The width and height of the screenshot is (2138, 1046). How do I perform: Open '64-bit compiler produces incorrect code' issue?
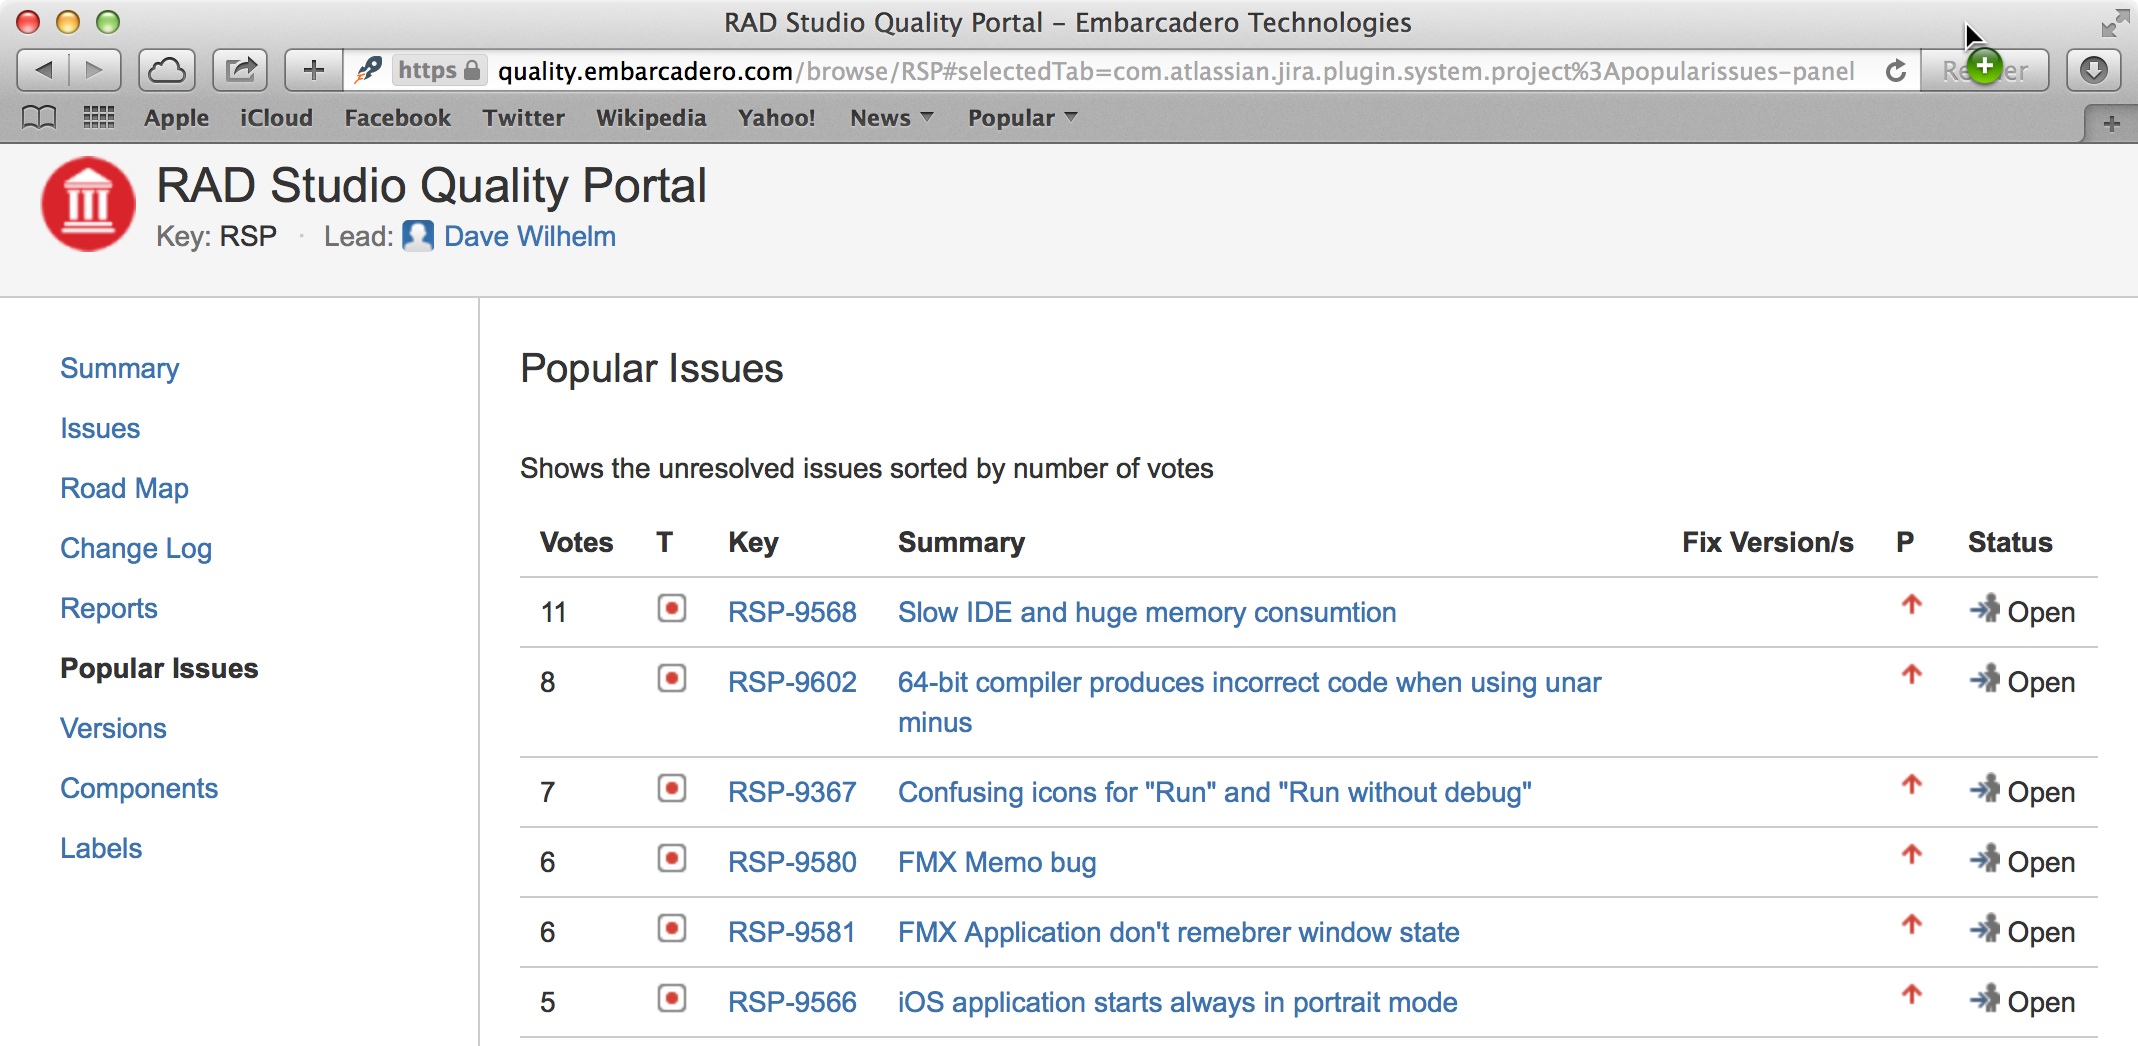coord(1249,702)
